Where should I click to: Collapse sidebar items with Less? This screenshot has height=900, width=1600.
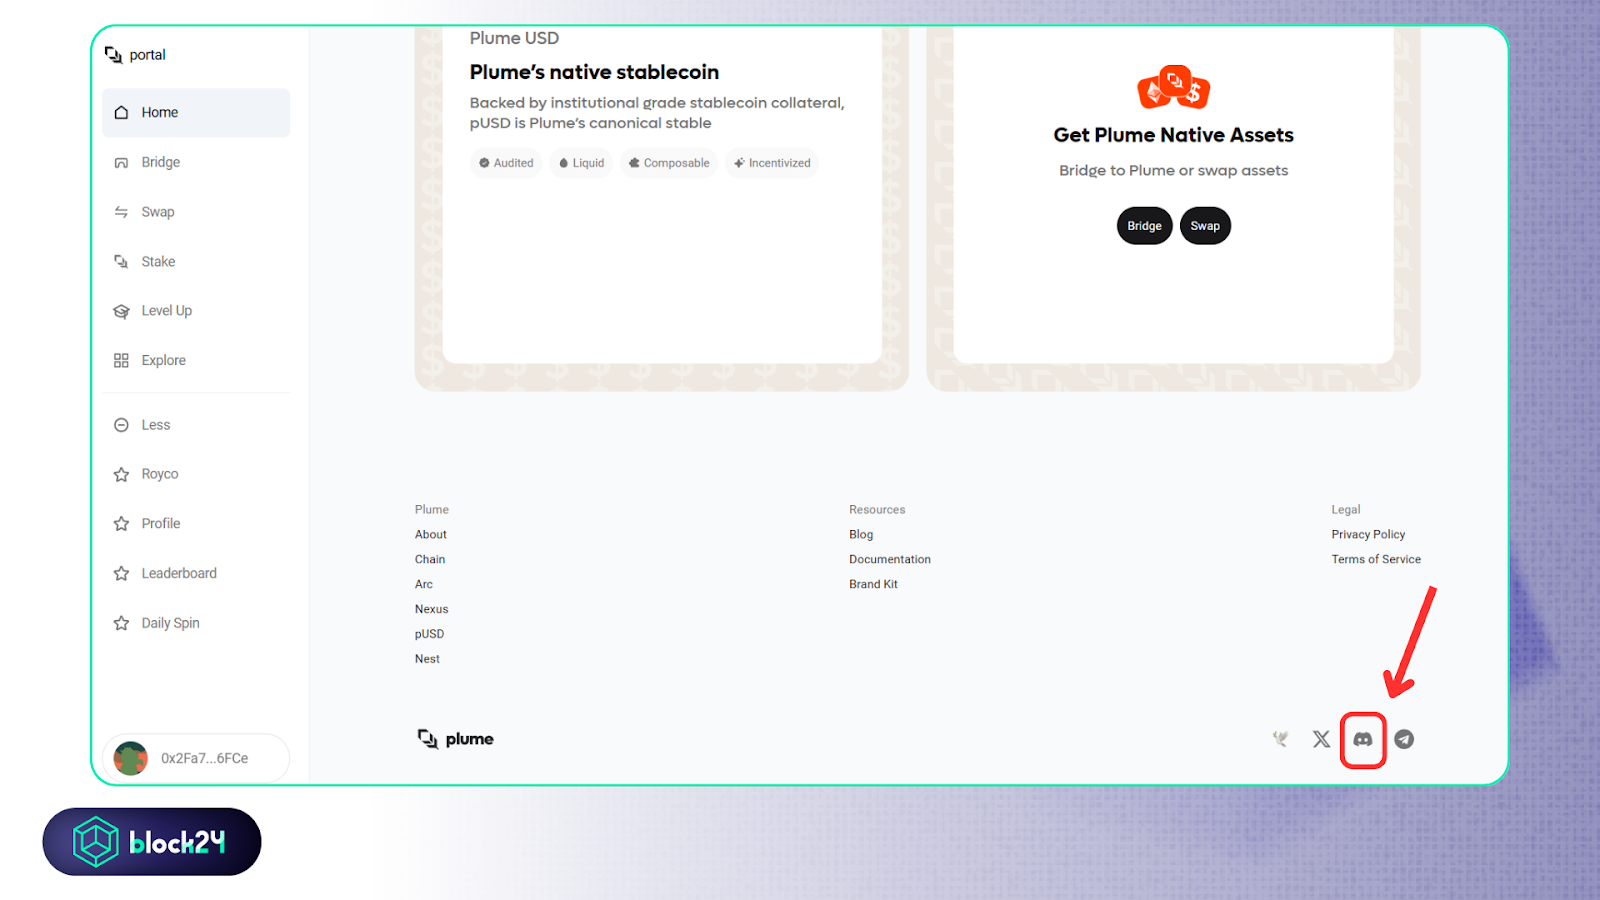pyautogui.click(x=155, y=425)
